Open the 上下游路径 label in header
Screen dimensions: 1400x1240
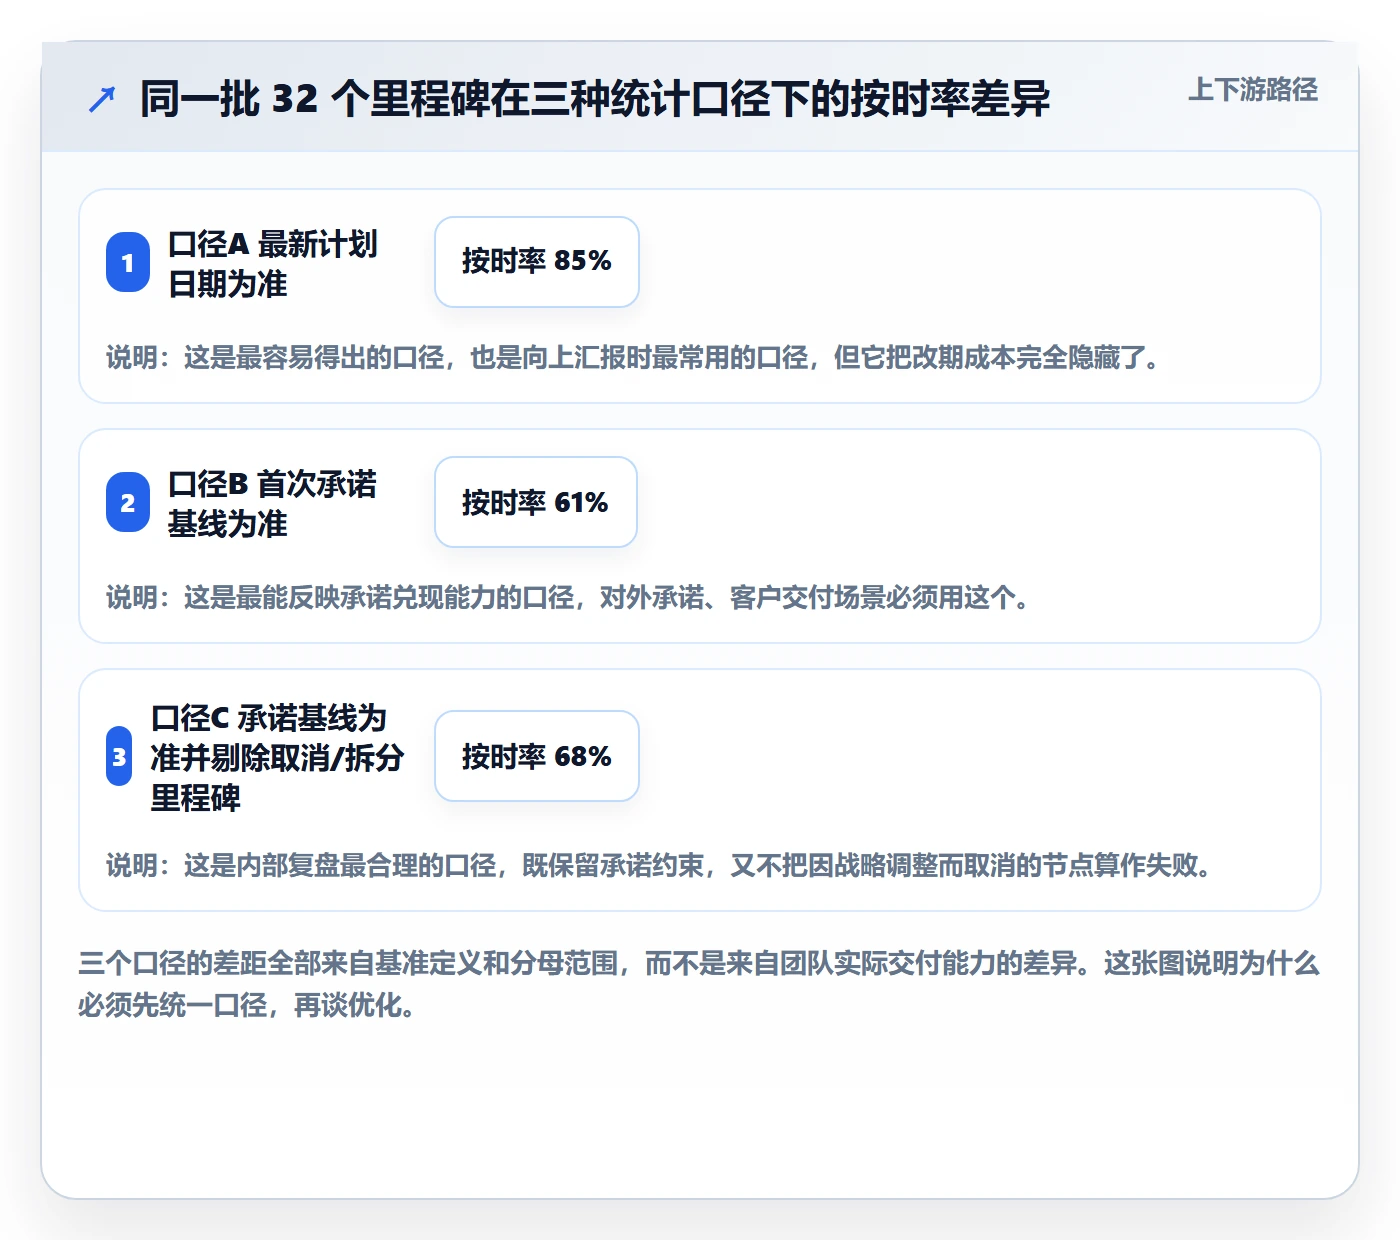(1253, 89)
